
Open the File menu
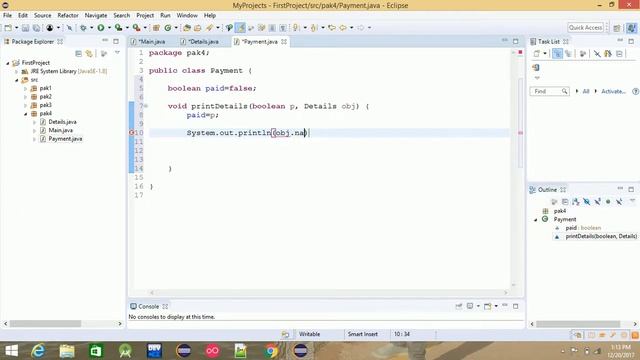click(7, 15)
